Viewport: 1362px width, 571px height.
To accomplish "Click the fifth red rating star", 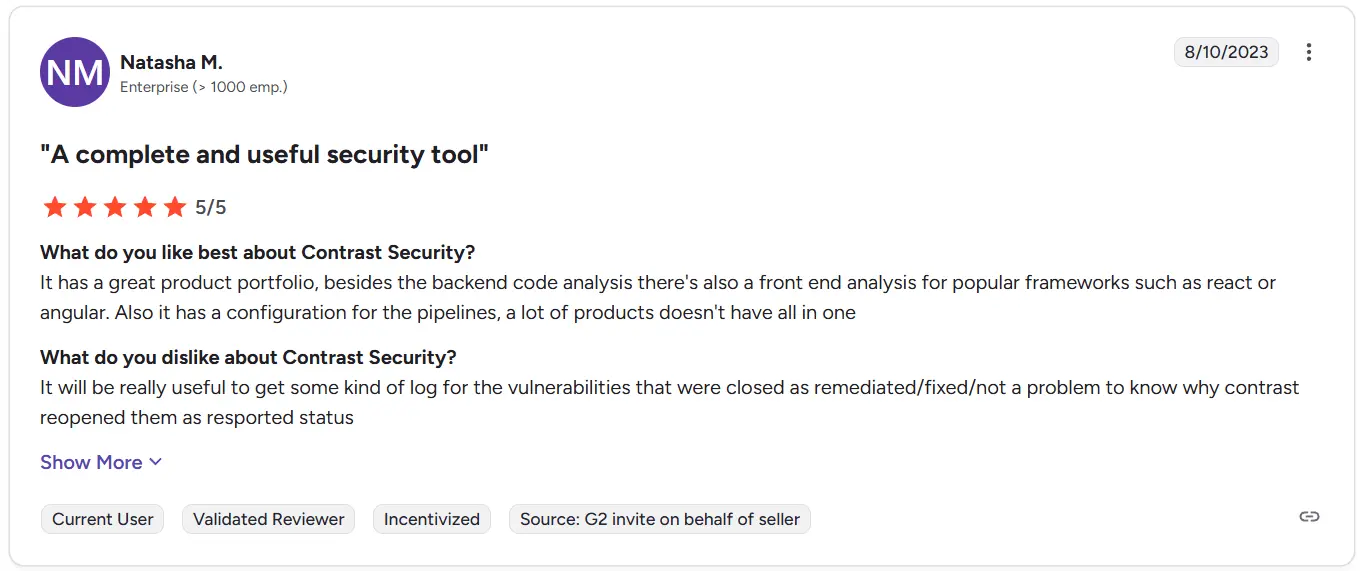I will click(x=175, y=207).
